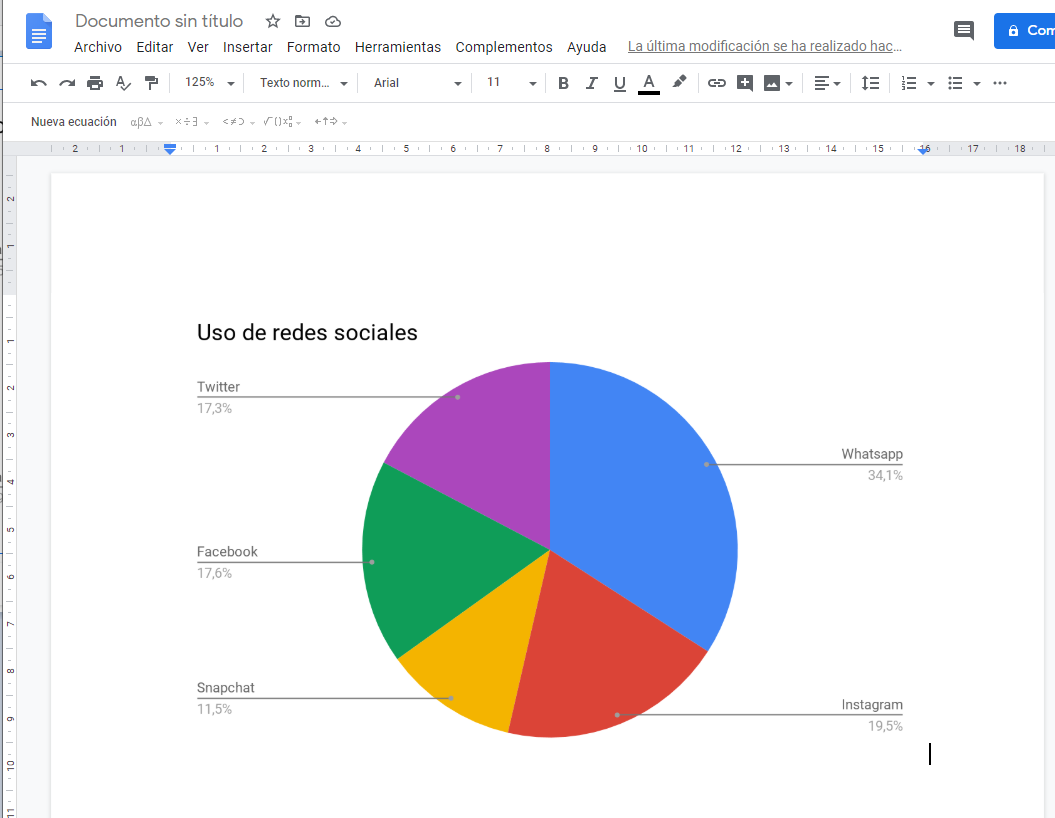Open comment history speech bubble icon

click(964, 30)
